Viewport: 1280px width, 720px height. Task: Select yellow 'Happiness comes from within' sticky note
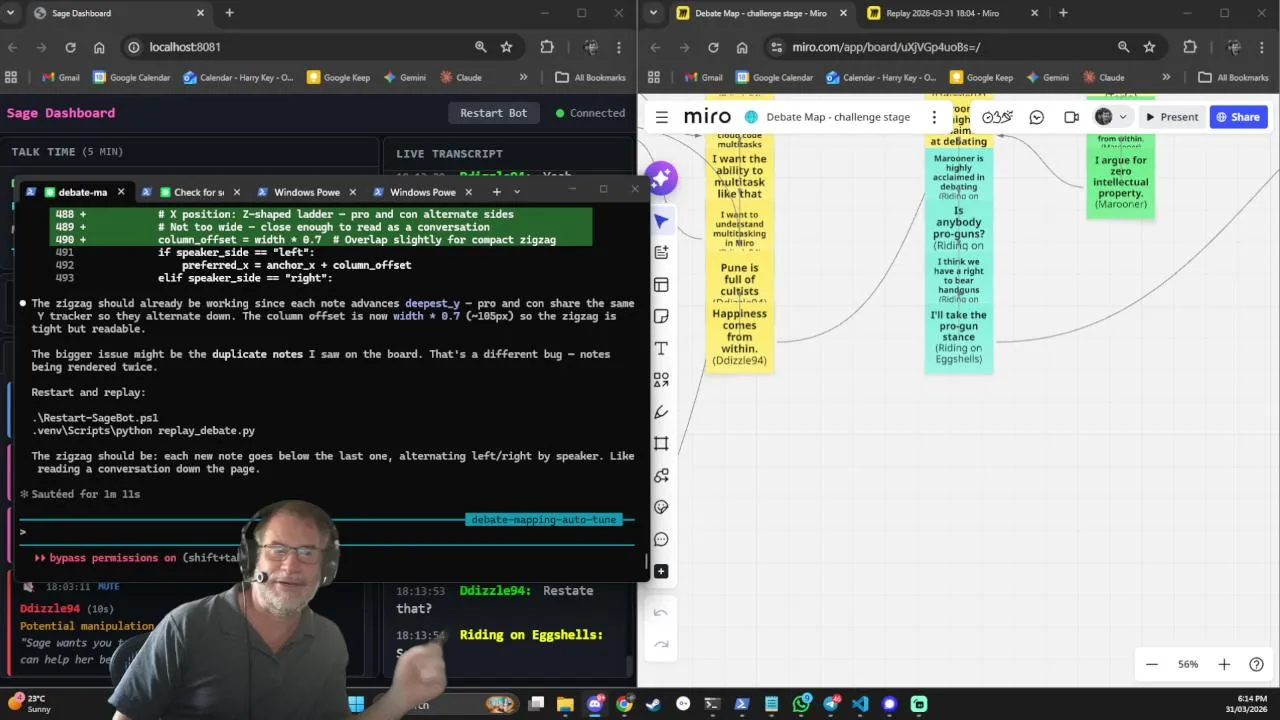tap(739, 337)
